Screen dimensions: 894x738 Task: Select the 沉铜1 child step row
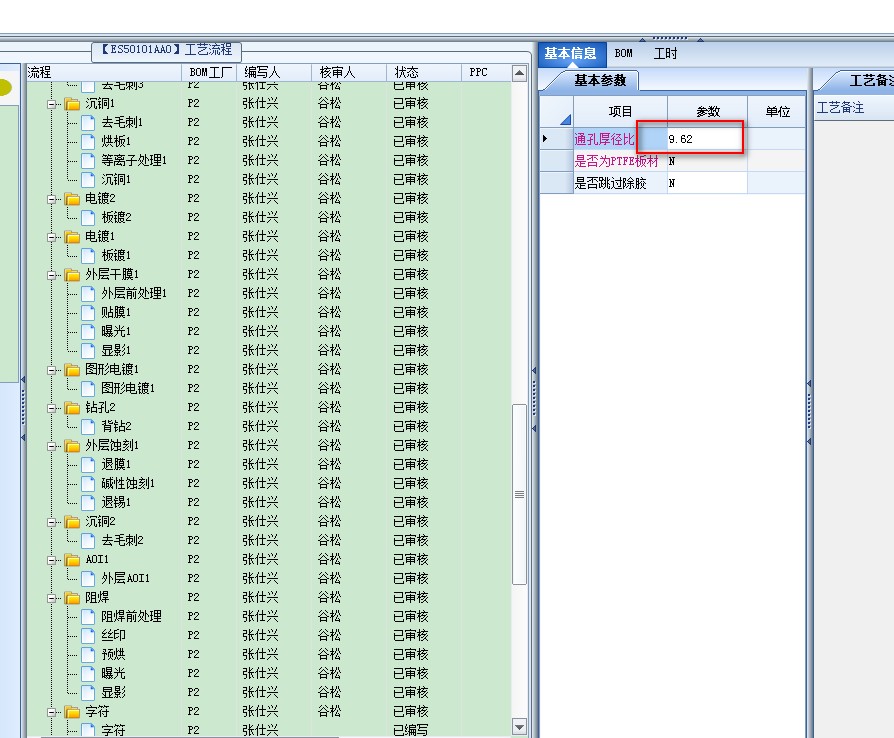[x=268, y=179]
